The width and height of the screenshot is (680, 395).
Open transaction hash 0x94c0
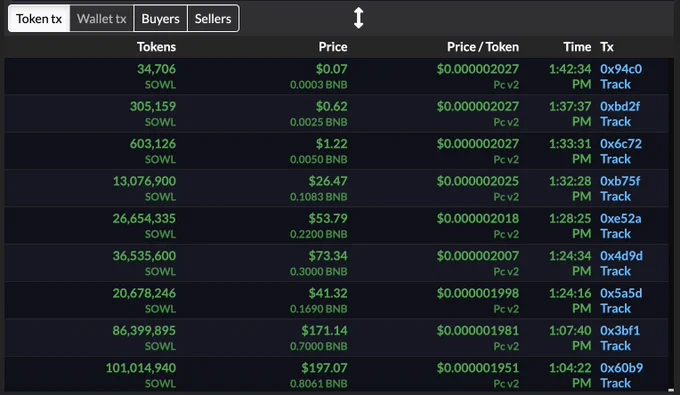[621, 69]
